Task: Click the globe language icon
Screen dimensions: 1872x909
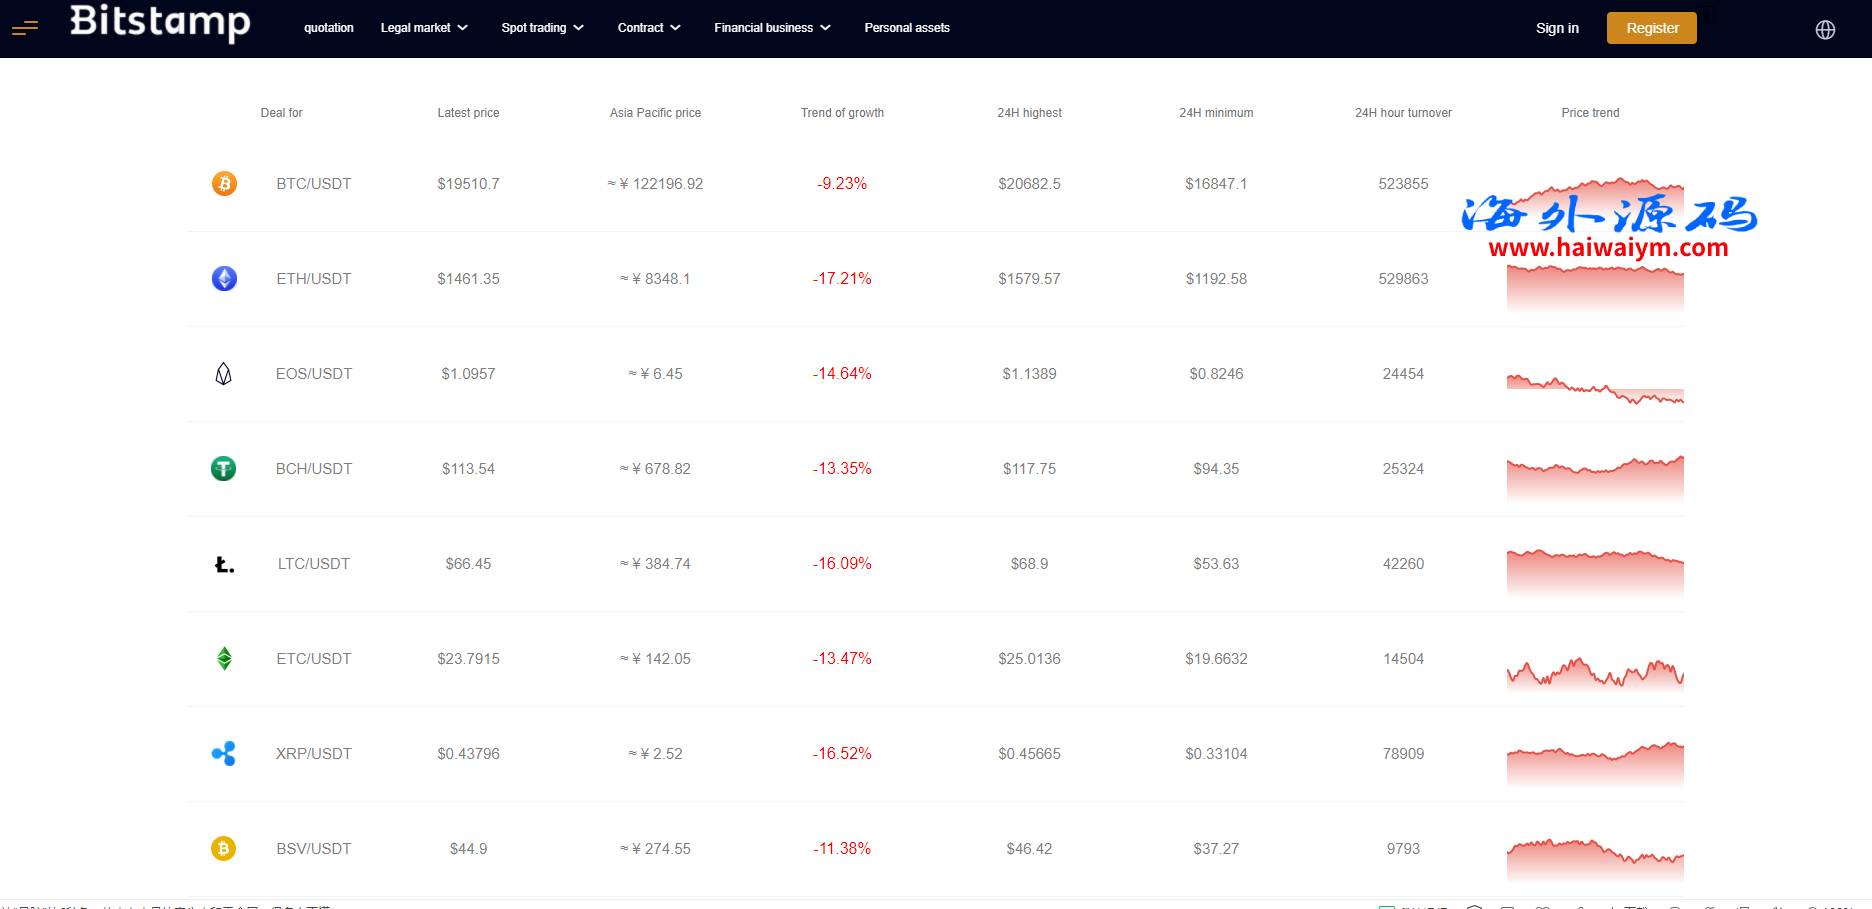Action: pyautogui.click(x=1825, y=30)
